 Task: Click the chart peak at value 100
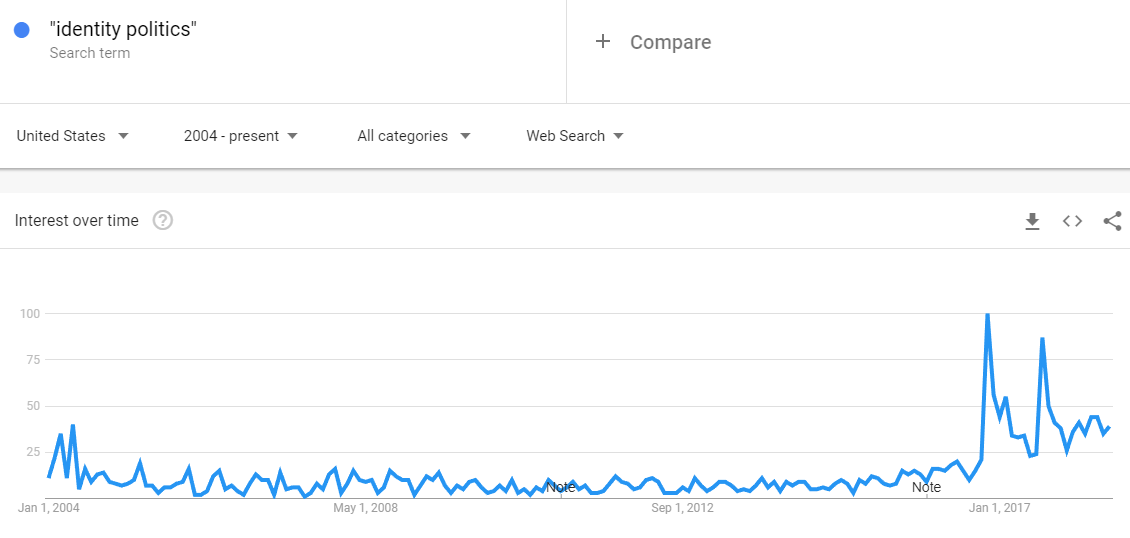tap(987, 315)
